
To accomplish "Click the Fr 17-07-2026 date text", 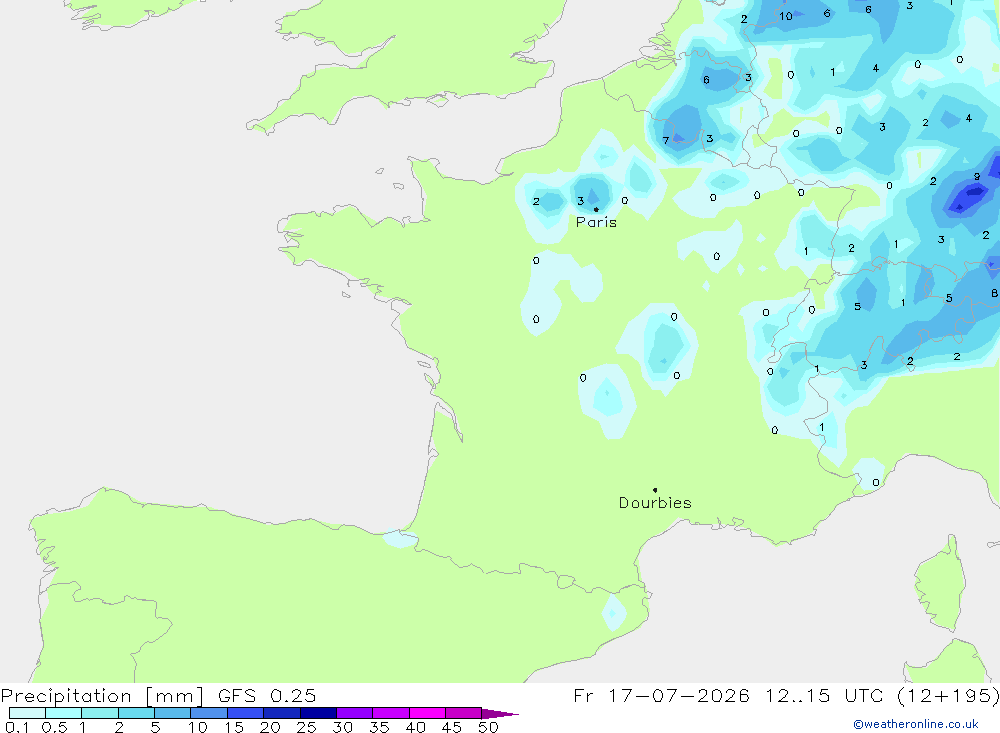I will (x=661, y=695).
